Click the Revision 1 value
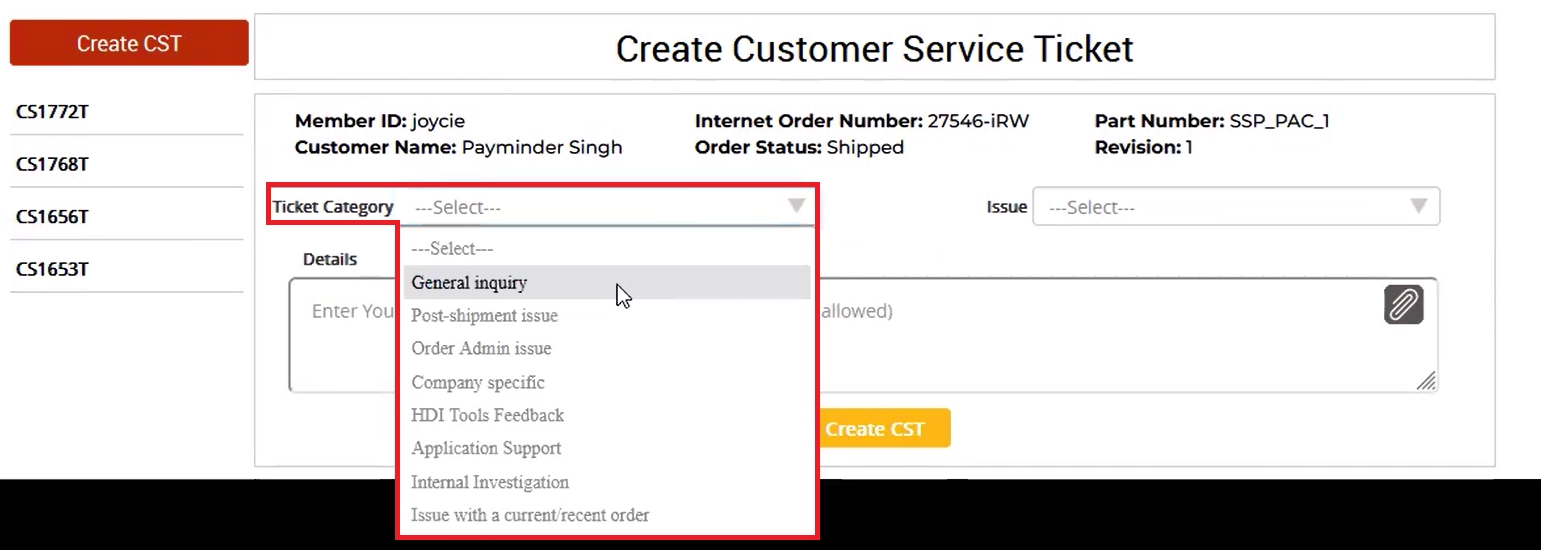Image resolution: width=1541 pixels, height=550 pixels. click(x=1189, y=147)
